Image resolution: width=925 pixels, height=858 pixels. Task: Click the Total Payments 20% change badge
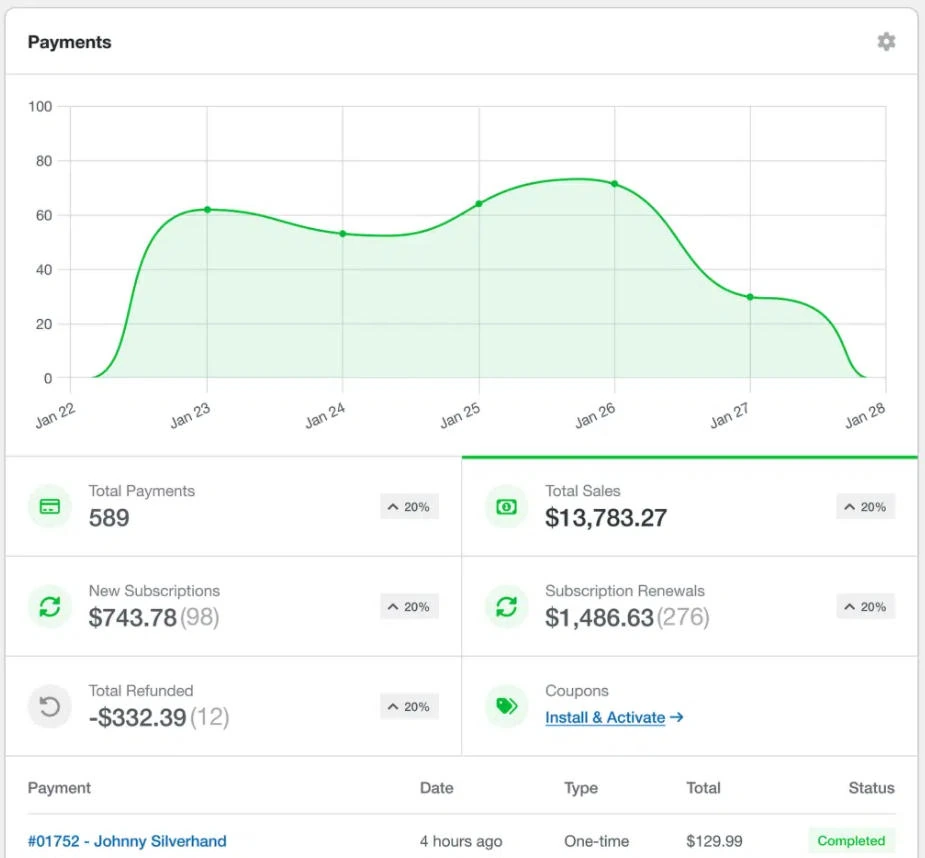(x=409, y=506)
